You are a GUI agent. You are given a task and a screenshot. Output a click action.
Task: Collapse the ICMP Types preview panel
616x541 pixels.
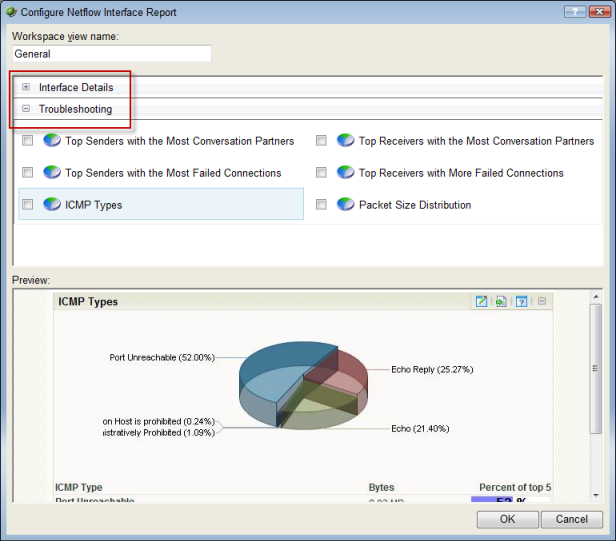click(541, 301)
